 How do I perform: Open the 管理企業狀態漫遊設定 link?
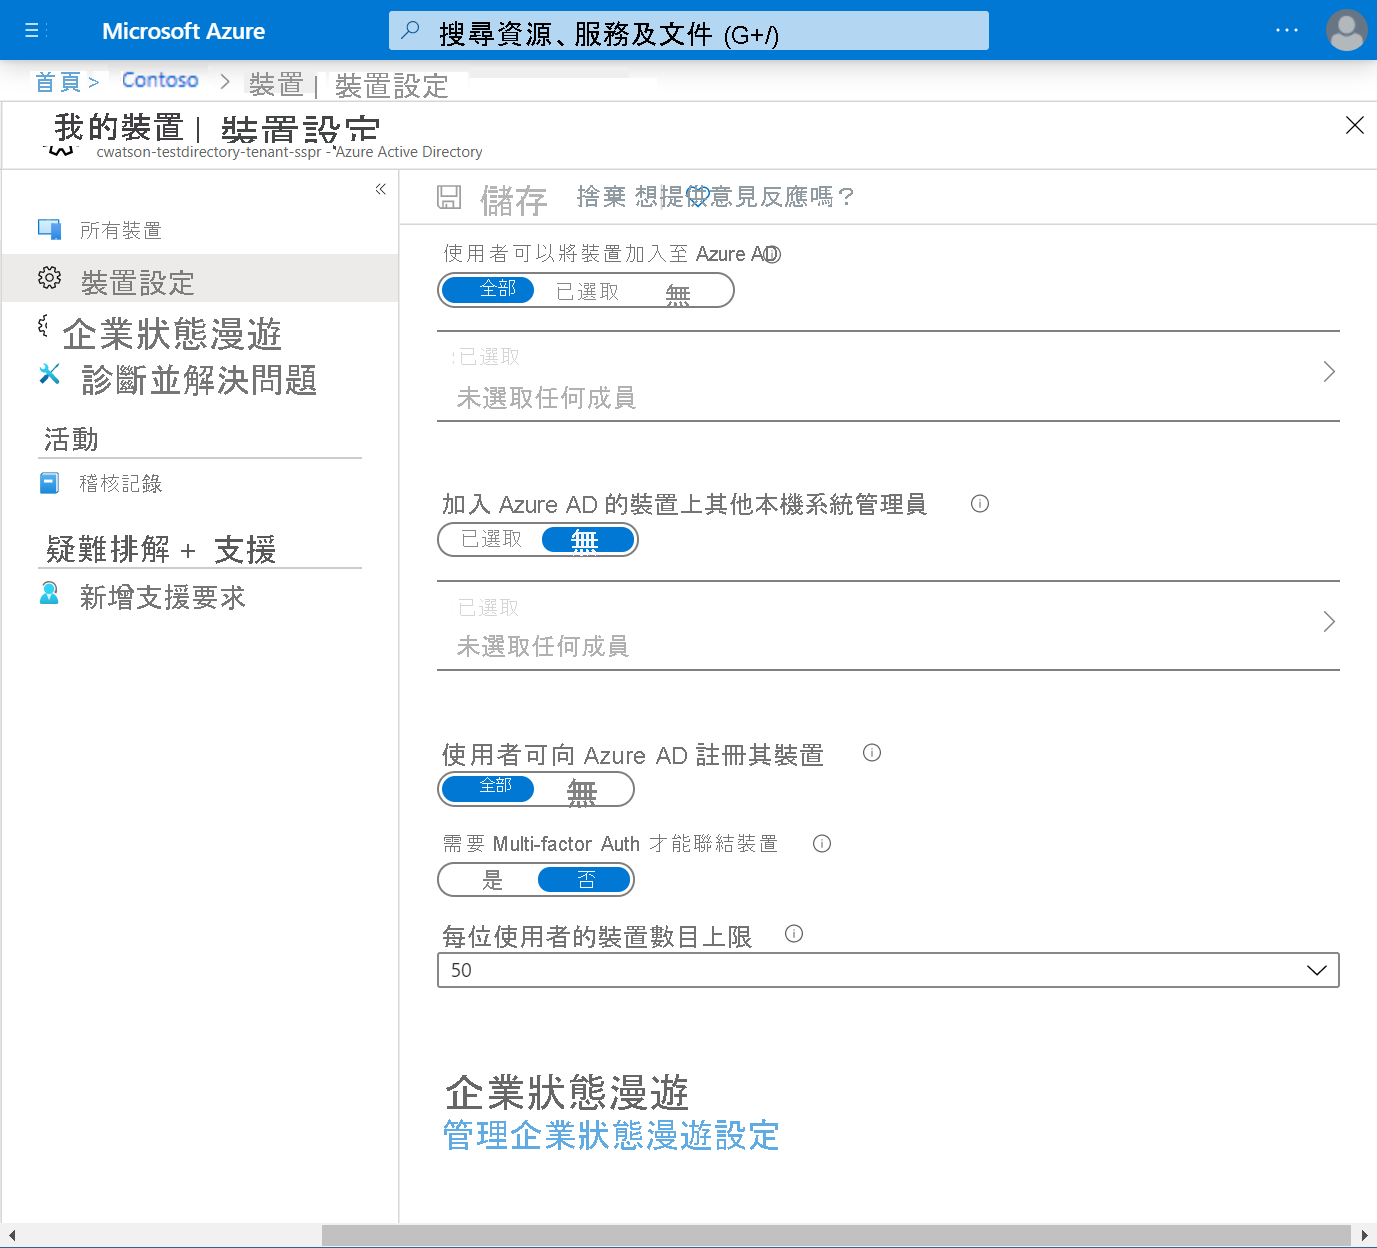[x=611, y=1136]
